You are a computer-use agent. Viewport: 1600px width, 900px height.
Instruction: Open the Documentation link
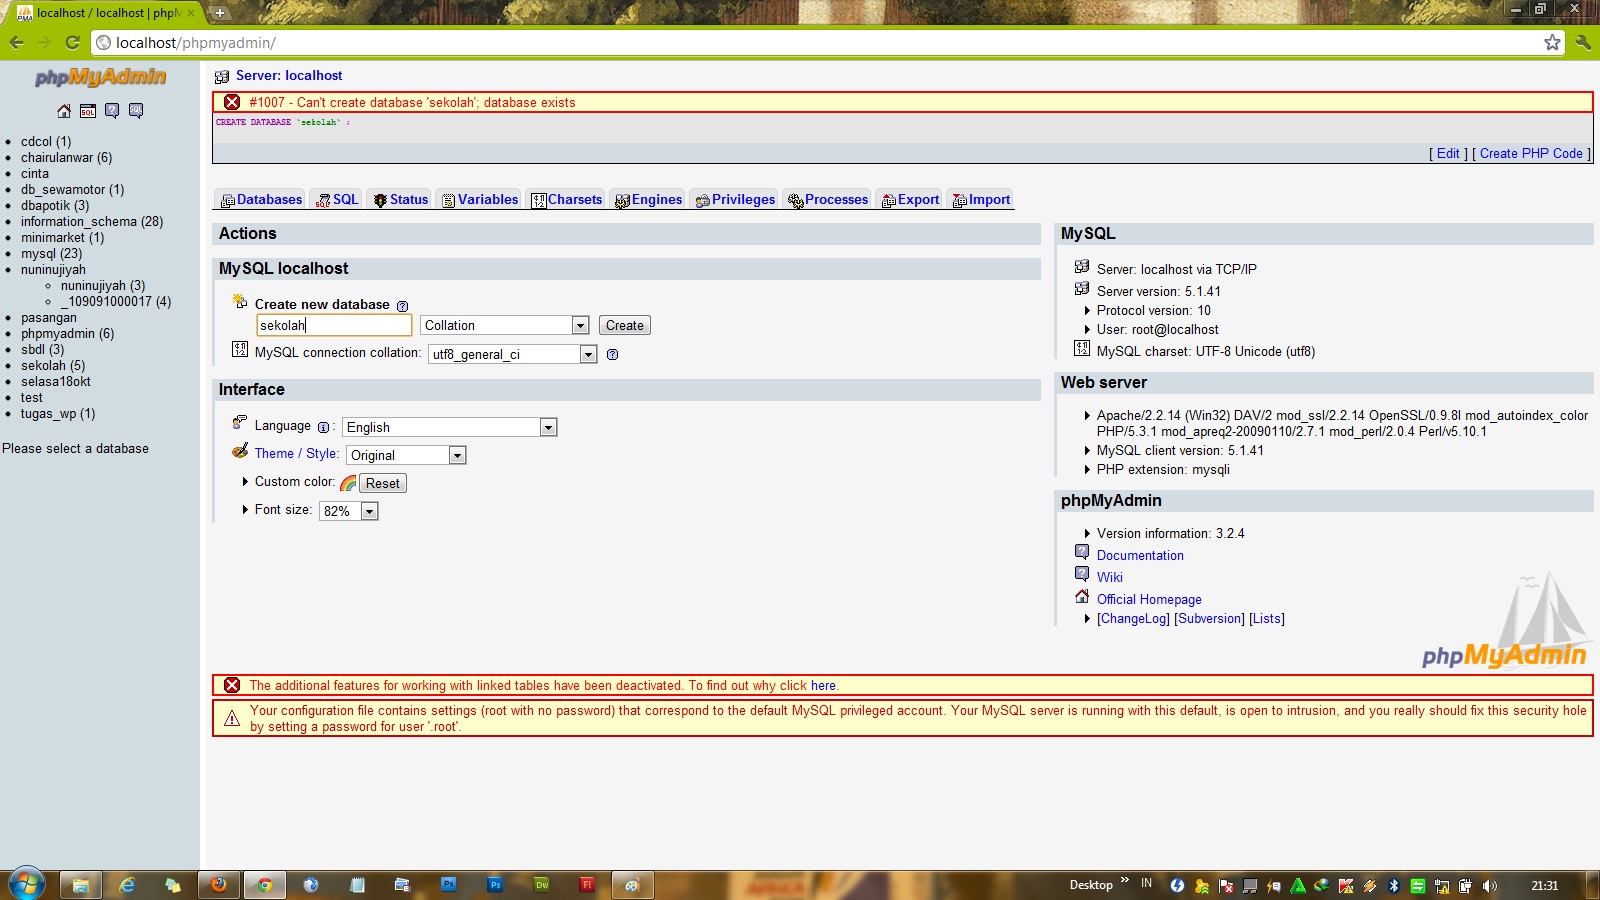[1140, 556]
